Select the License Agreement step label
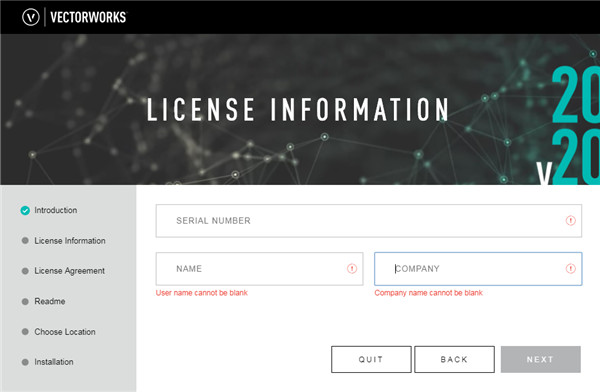Image resolution: width=600 pixels, height=392 pixels. tap(69, 271)
